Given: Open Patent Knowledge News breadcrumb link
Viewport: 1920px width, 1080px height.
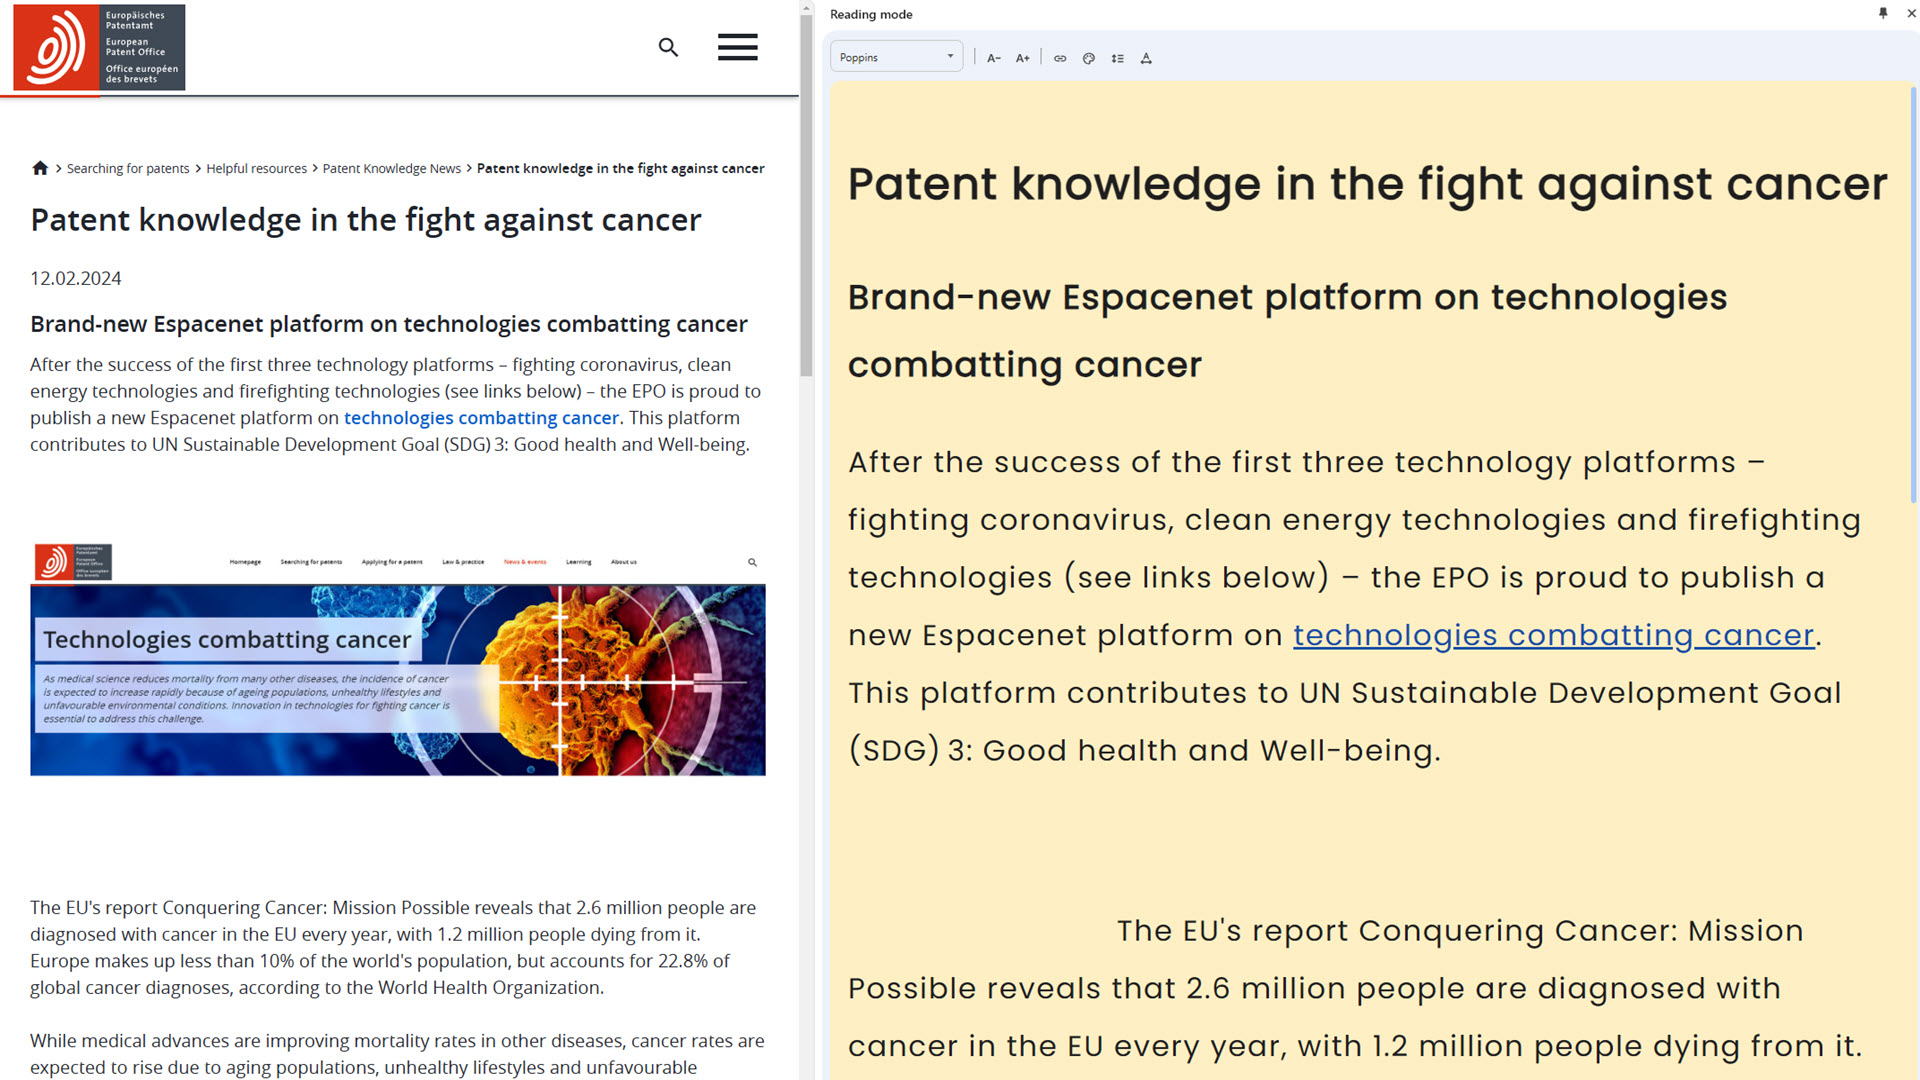Looking at the screenshot, I should [391, 168].
